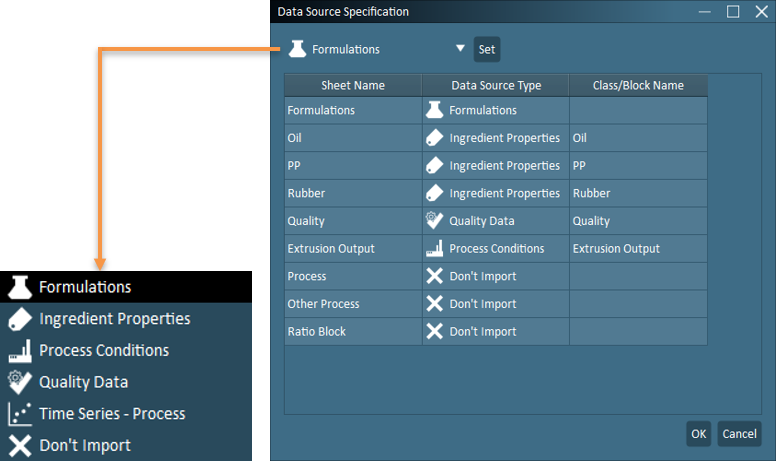Click tag icon in the Oil row

[435, 138]
